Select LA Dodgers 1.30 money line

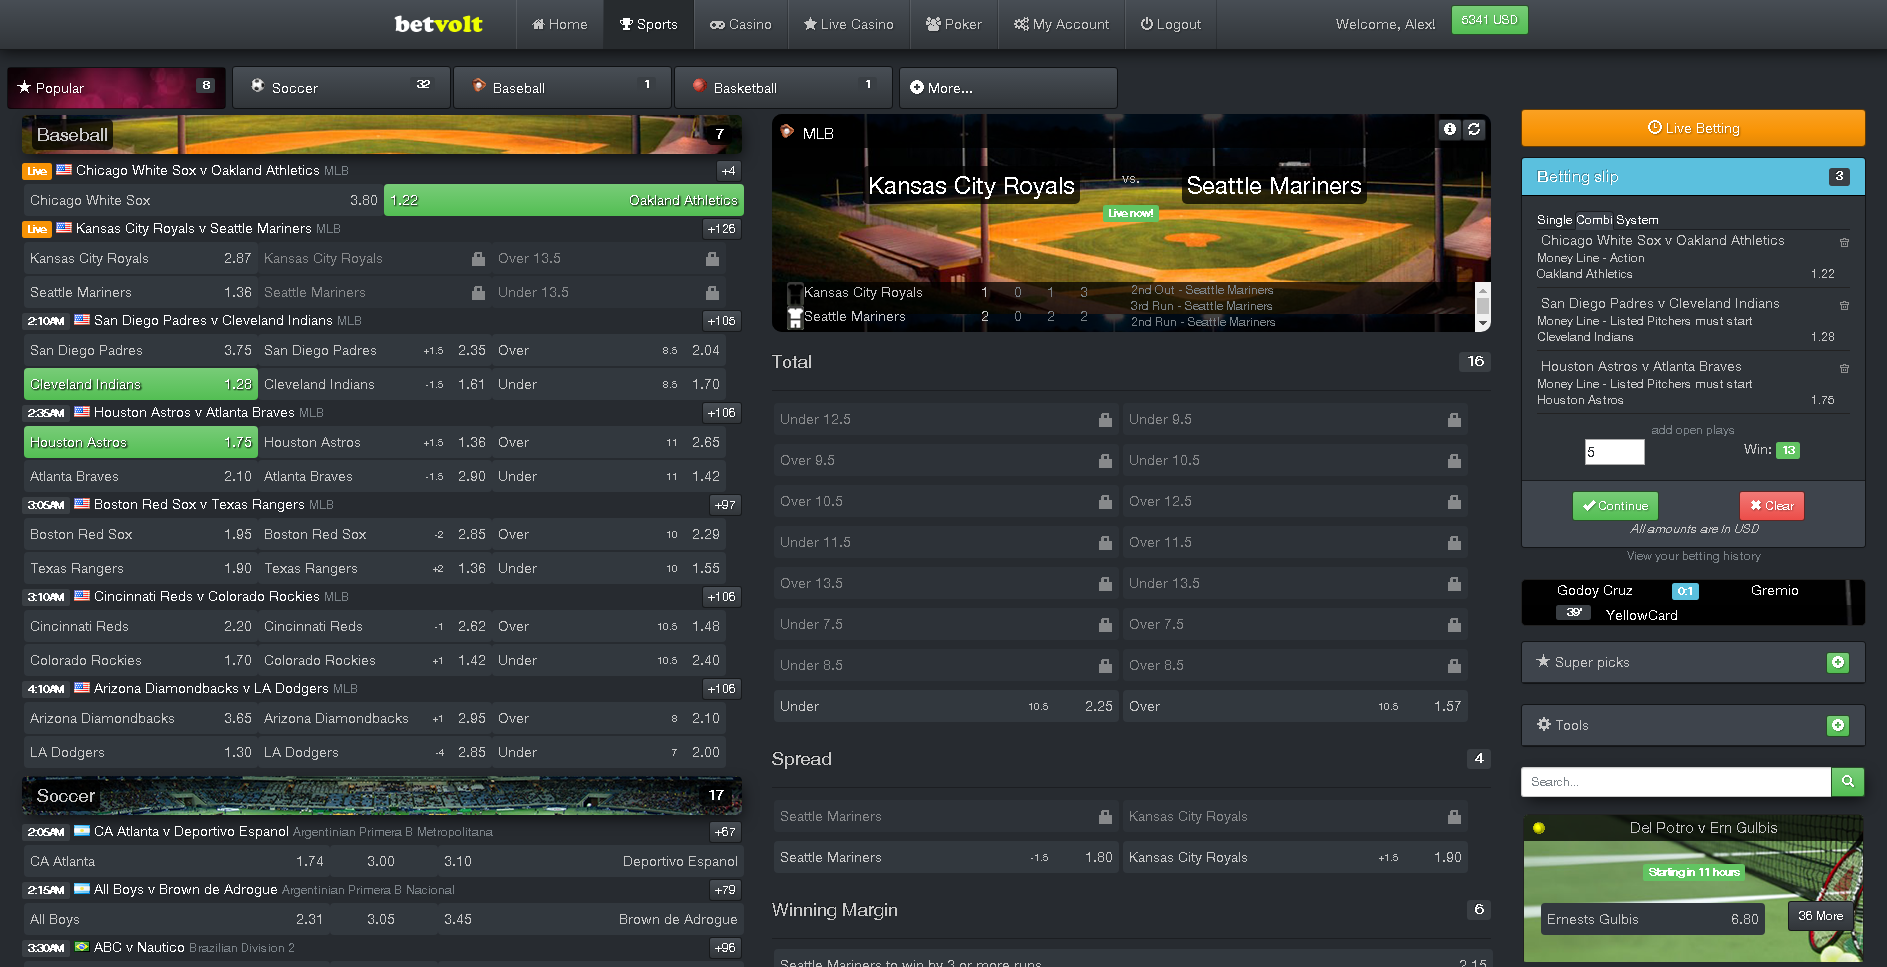(141, 752)
